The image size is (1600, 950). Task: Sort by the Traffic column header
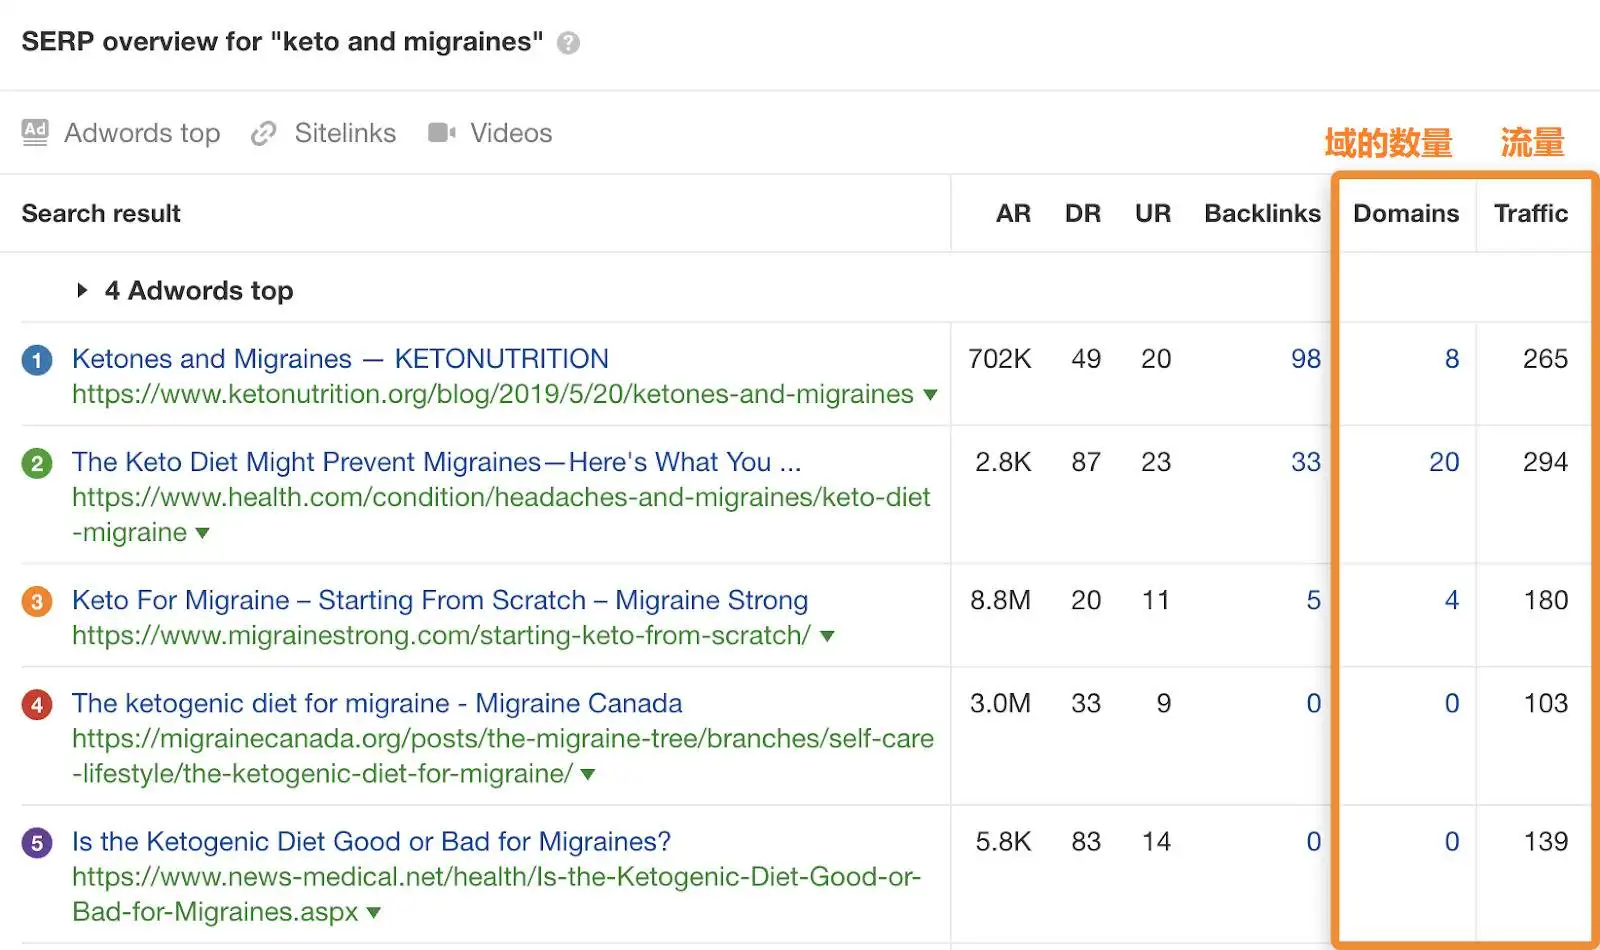point(1530,213)
